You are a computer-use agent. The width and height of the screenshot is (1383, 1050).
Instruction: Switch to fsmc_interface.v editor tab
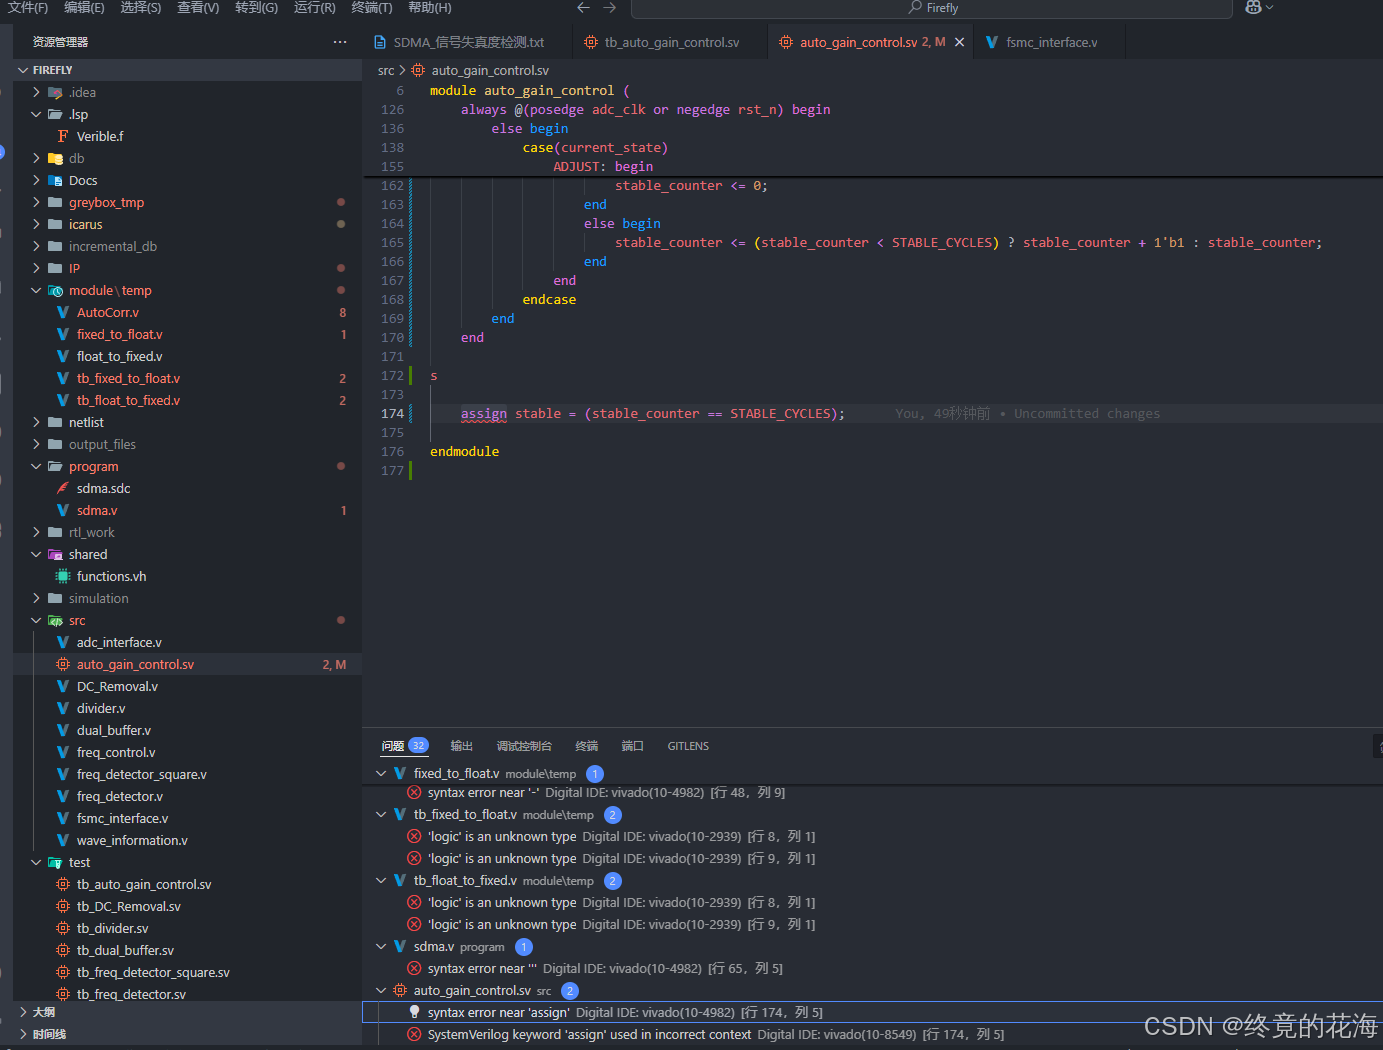pyautogui.click(x=1049, y=42)
